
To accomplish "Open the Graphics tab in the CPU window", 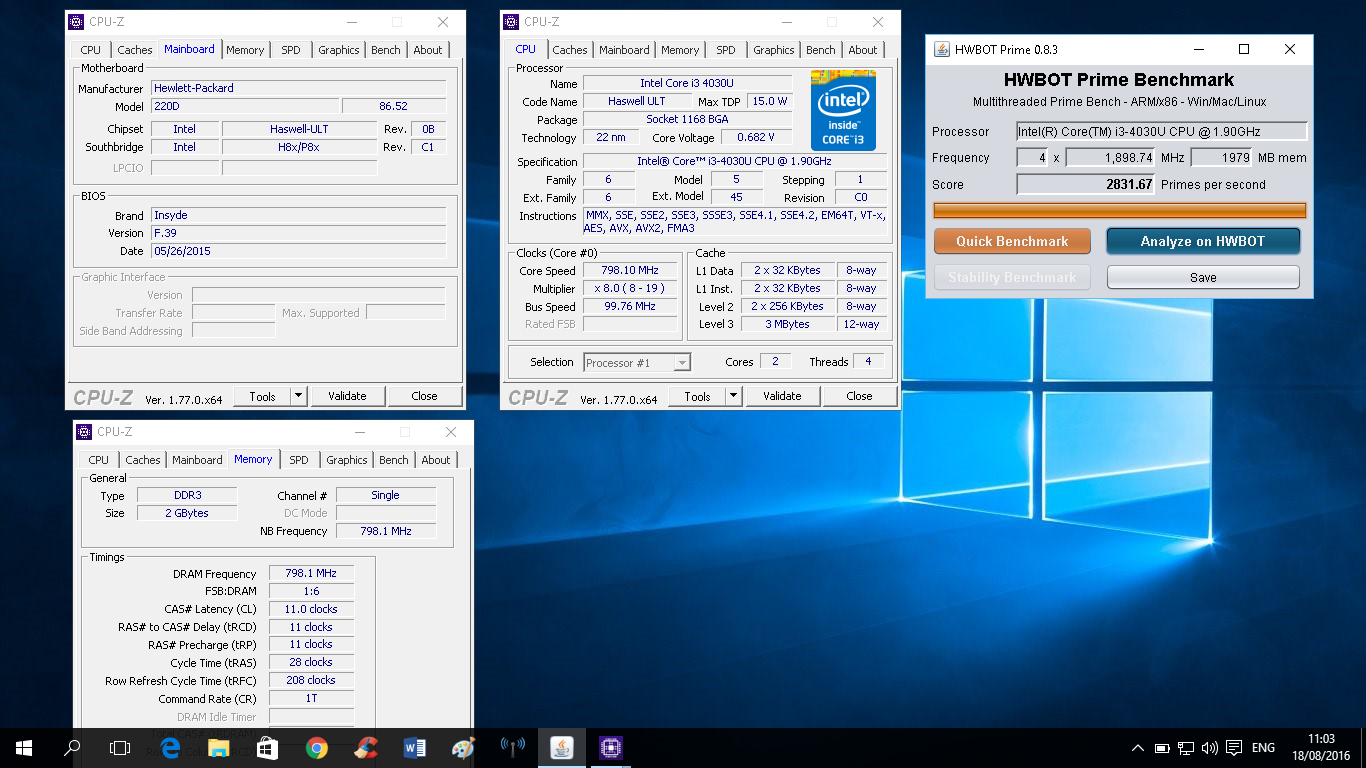I will click(774, 50).
